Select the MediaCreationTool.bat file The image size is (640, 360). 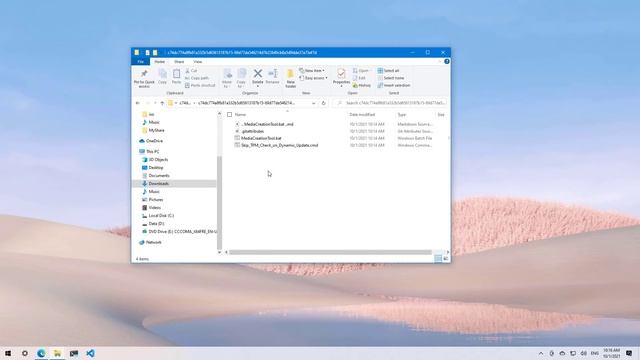[x=261, y=138]
